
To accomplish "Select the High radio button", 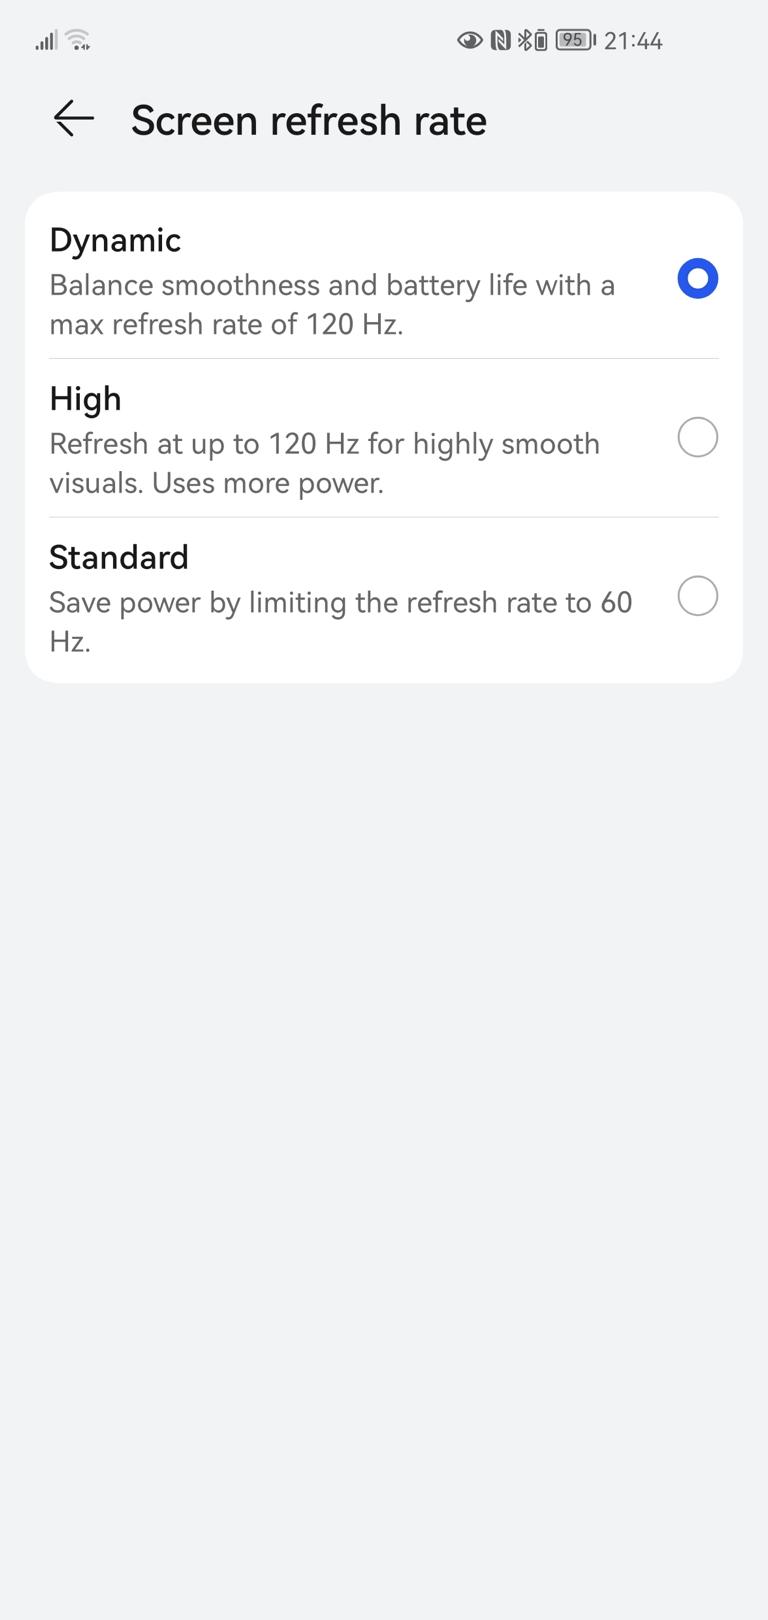I will [698, 437].
